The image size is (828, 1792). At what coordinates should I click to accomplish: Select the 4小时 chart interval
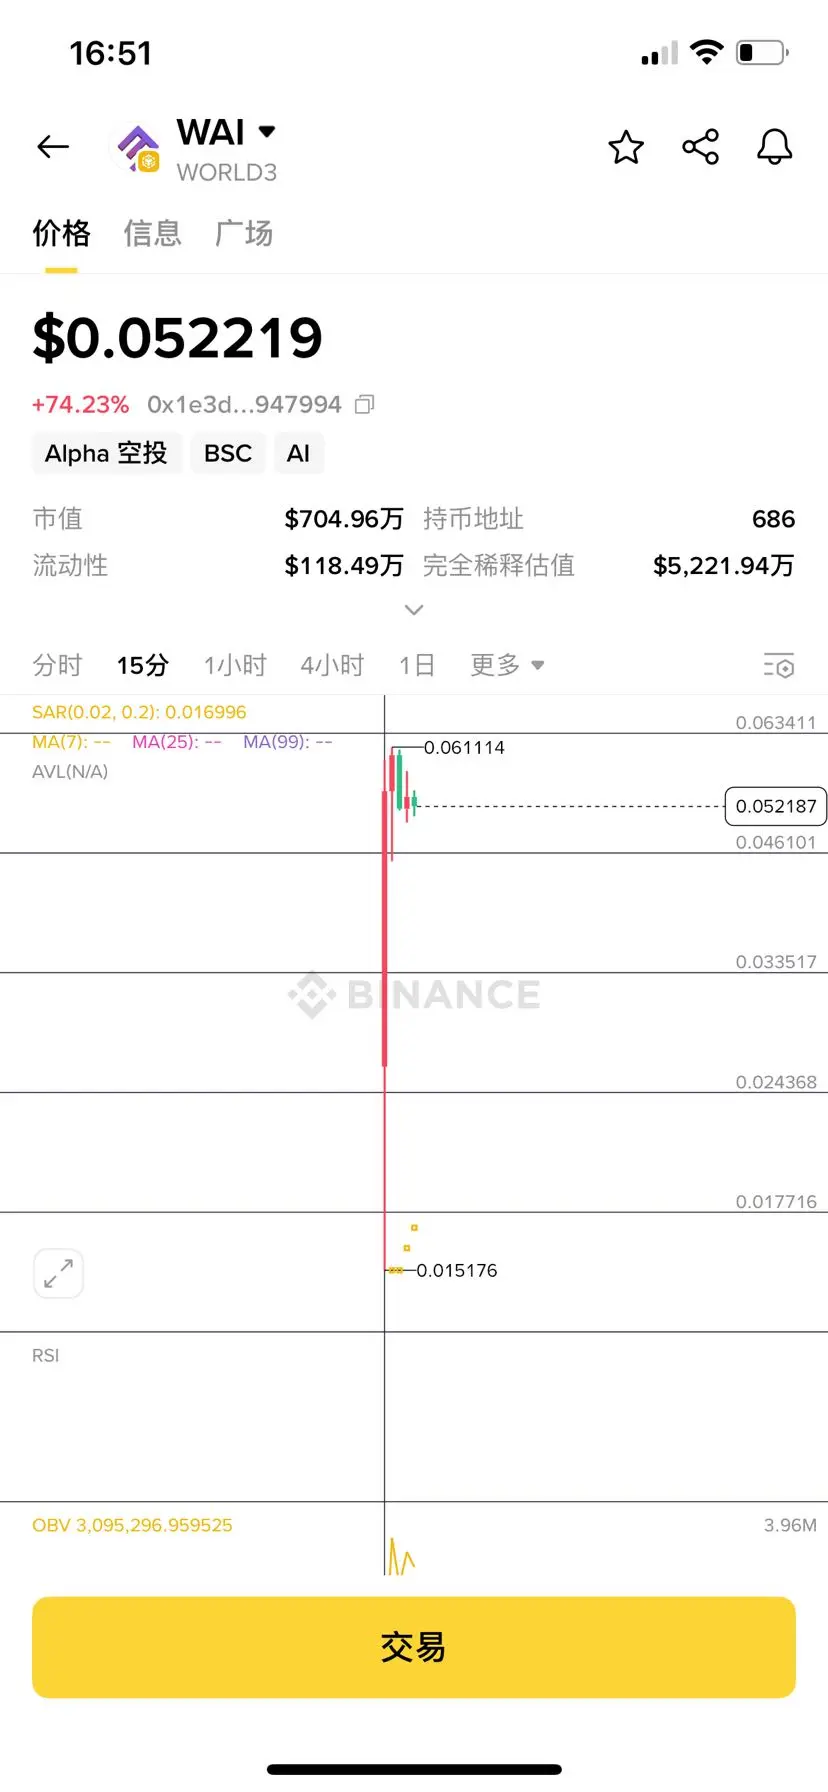pyautogui.click(x=332, y=665)
